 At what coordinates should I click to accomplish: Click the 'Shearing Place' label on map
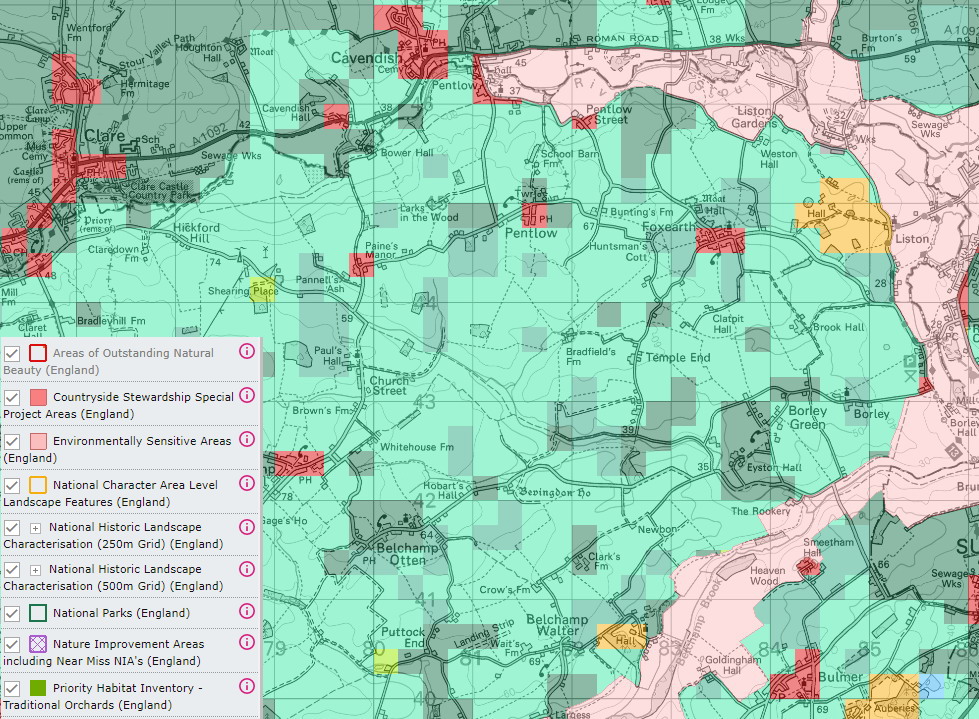(x=243, y=291)
